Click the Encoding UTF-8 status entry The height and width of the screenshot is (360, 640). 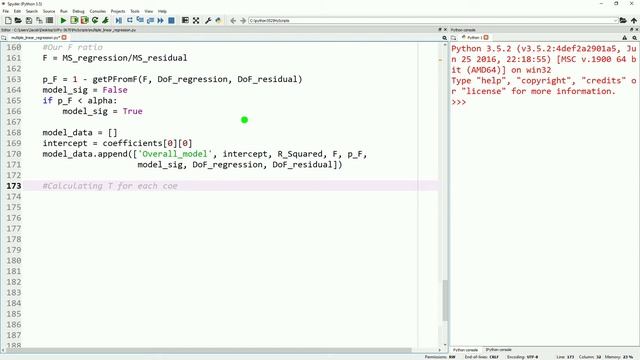click(523, 357)
